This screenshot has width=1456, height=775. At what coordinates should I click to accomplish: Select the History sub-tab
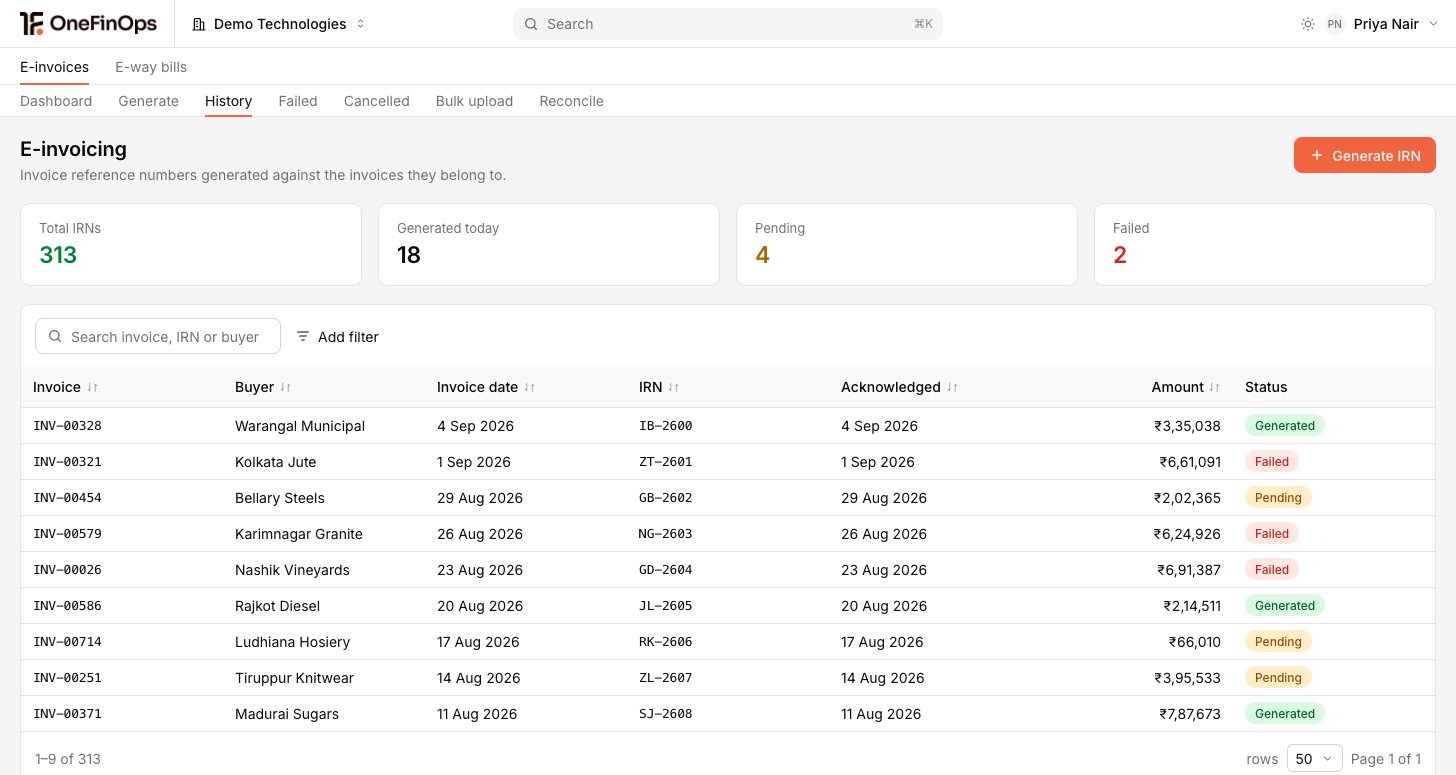[228, 101]
